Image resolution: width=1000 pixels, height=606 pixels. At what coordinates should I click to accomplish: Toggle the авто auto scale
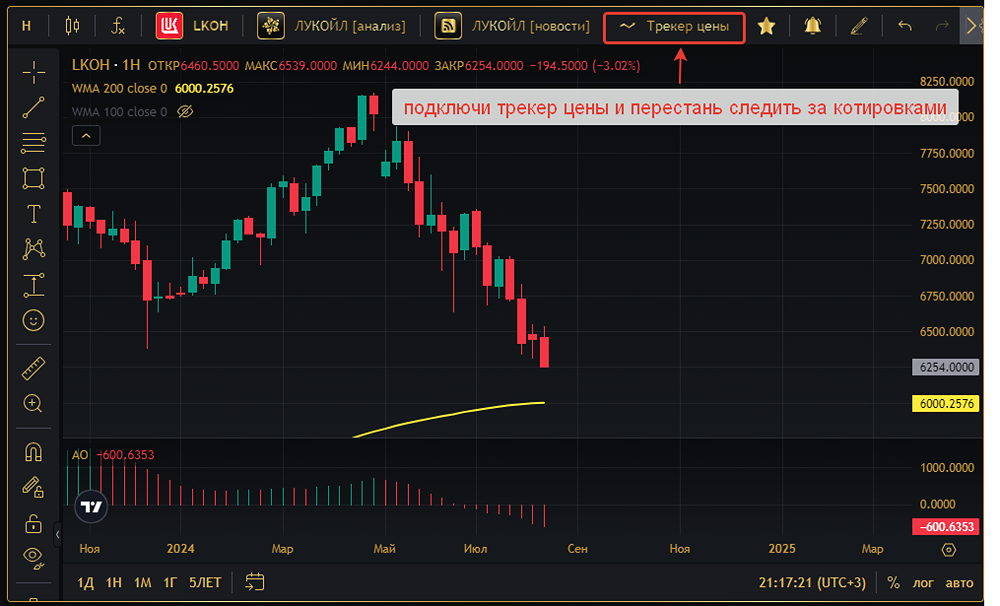coord(959,582)
